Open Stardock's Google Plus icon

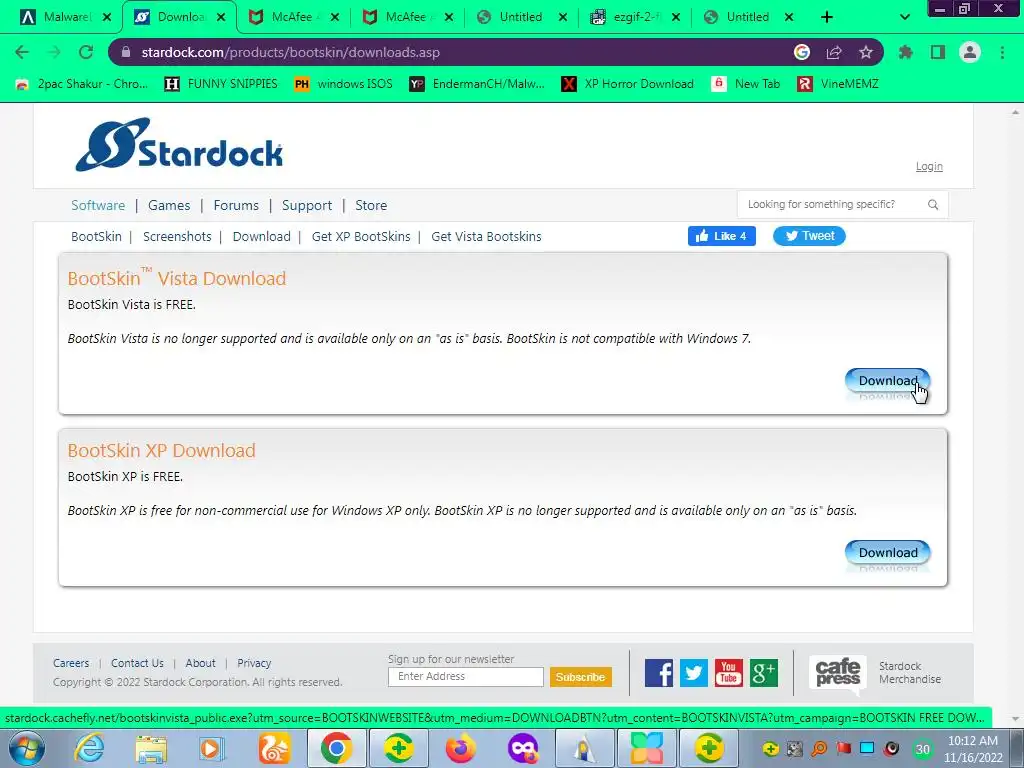pos(763,673)
